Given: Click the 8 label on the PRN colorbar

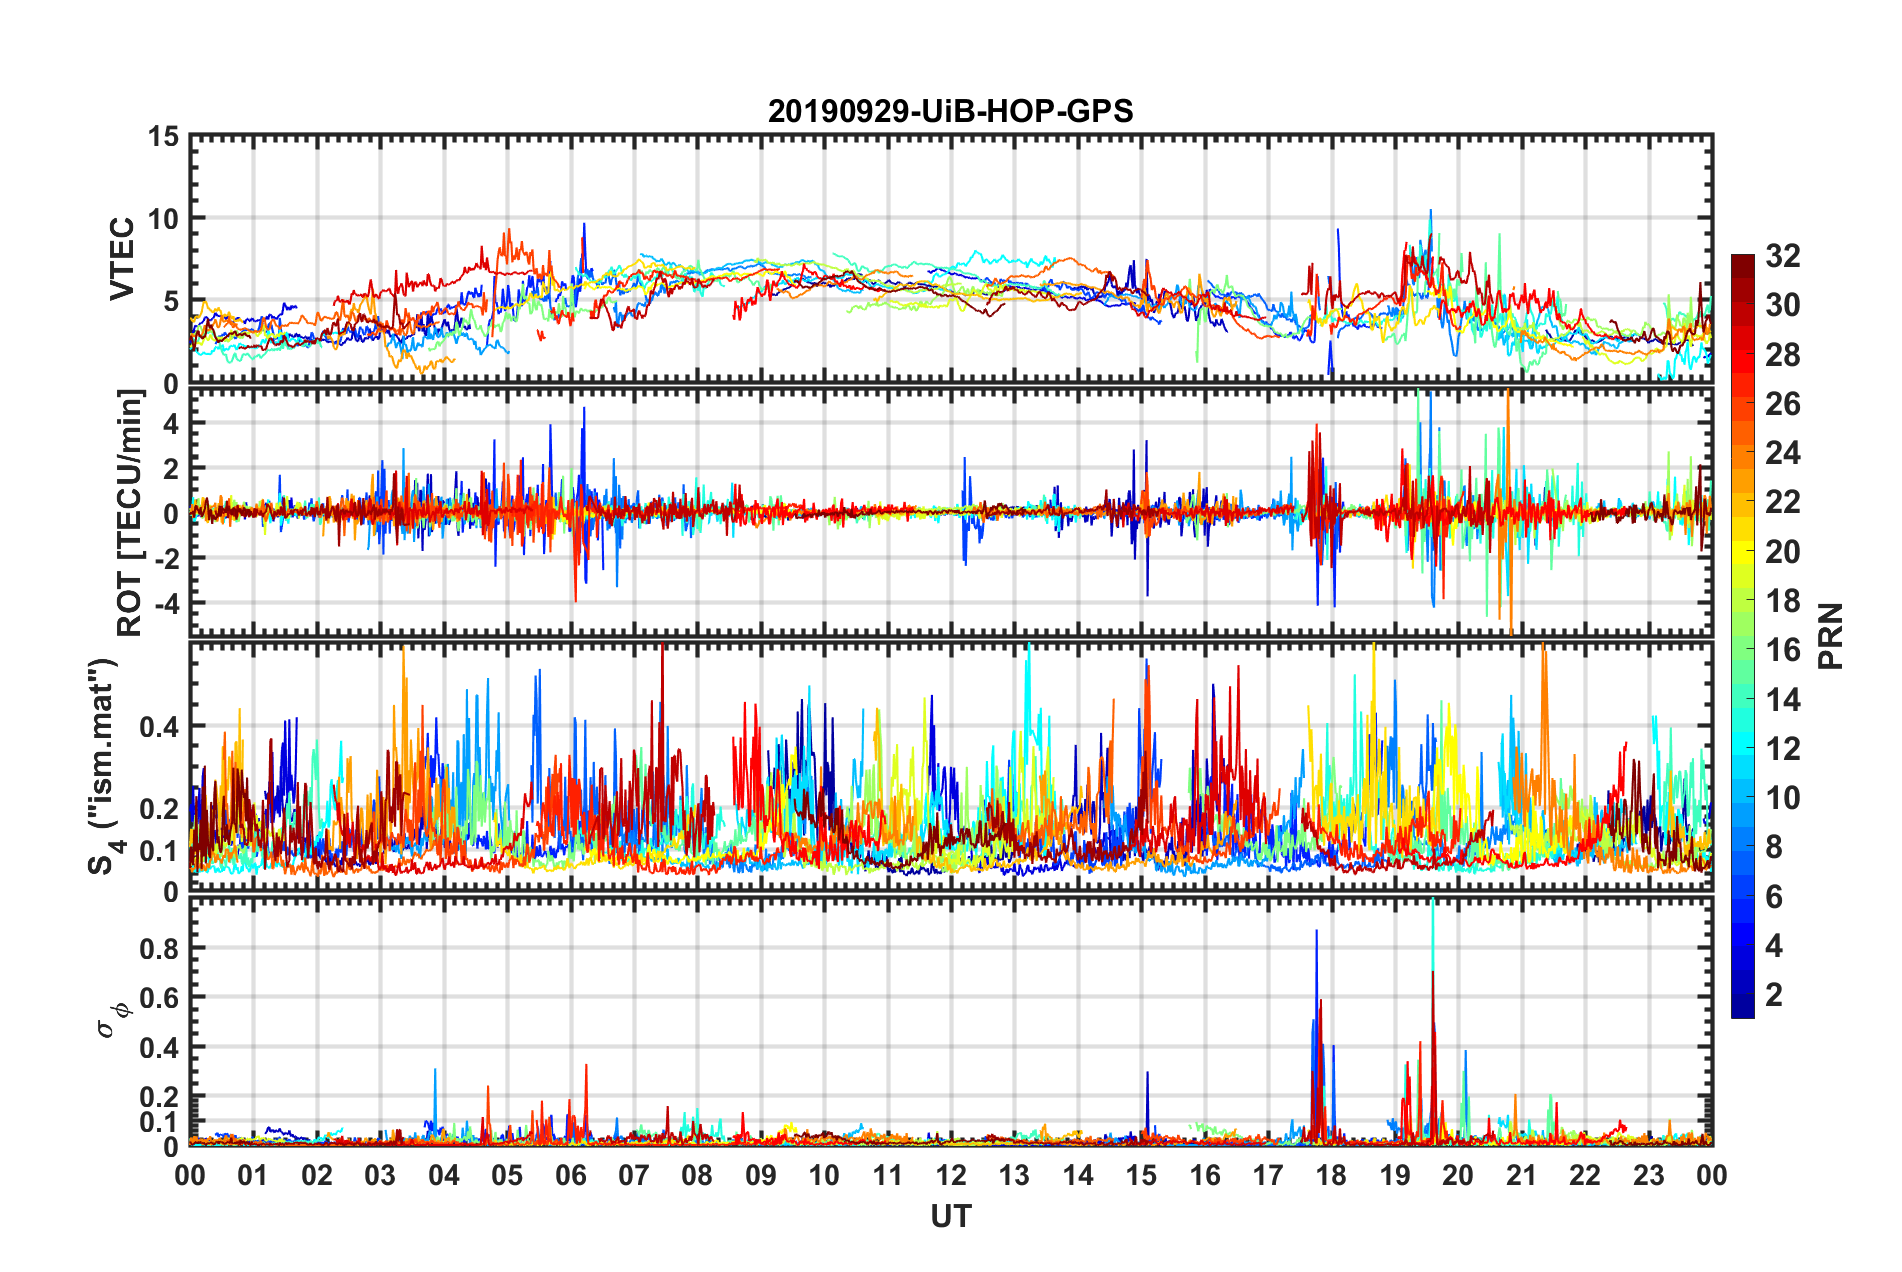Looking at the screenshot, I should tap(1775, 847).
